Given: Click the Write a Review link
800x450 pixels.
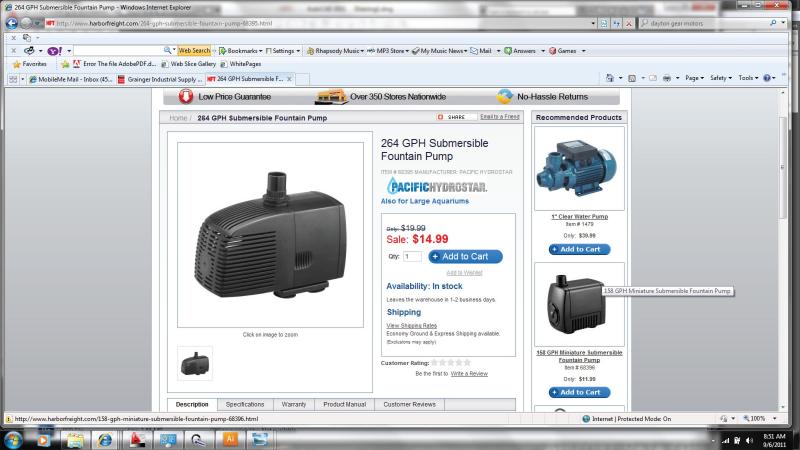Looking at the screenshot, I should [x=469, y=373].
